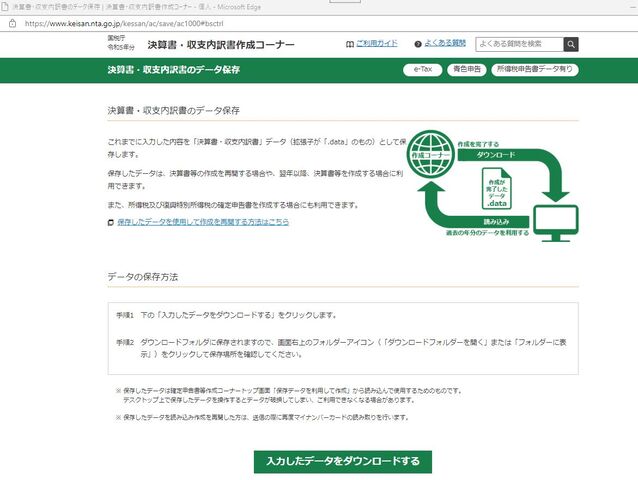Click the 入力したデータをダウンロードする button

click(343, 461)
